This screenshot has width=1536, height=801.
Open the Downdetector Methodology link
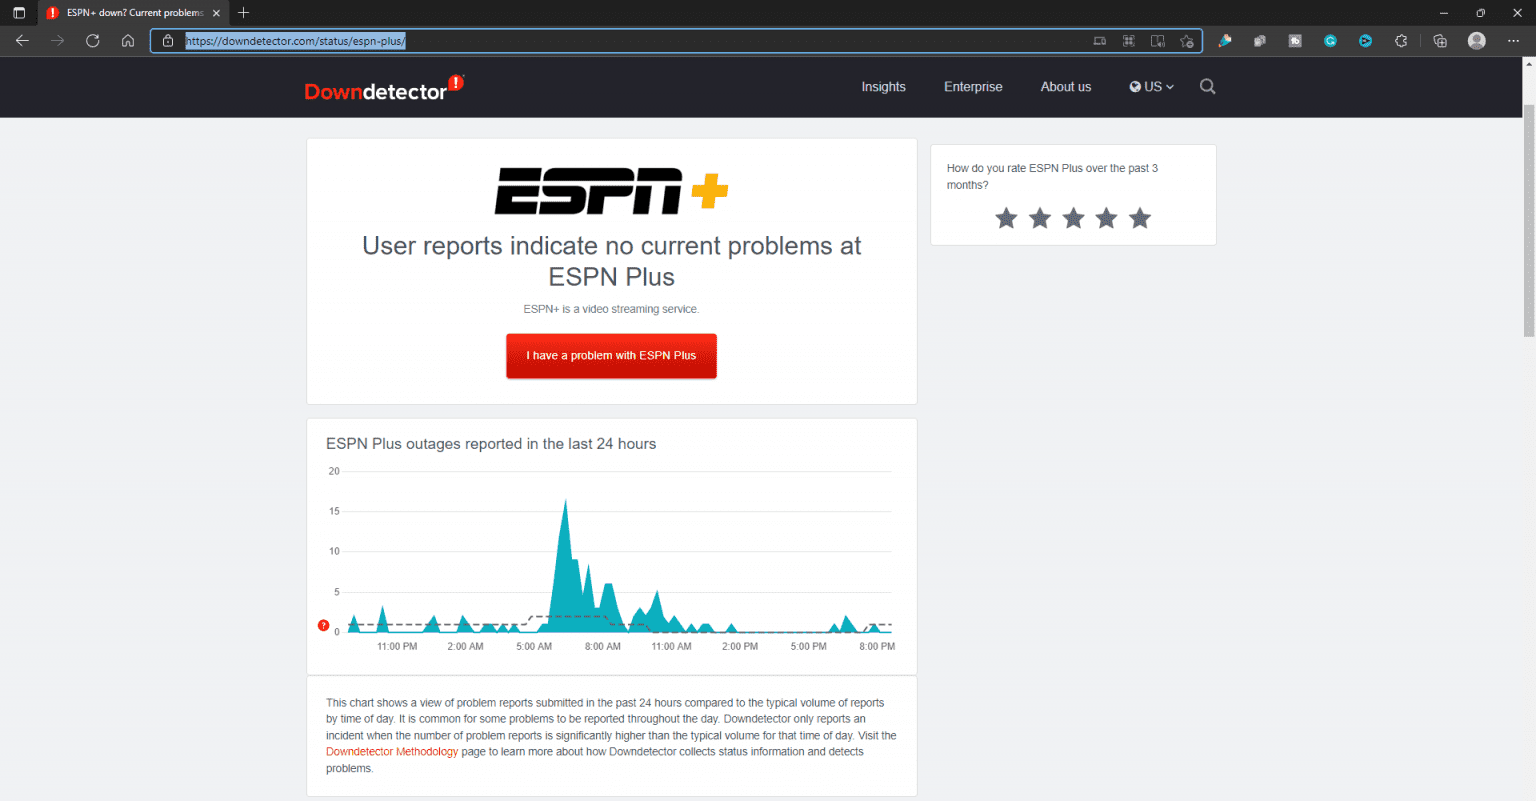[x=392, y=751]
